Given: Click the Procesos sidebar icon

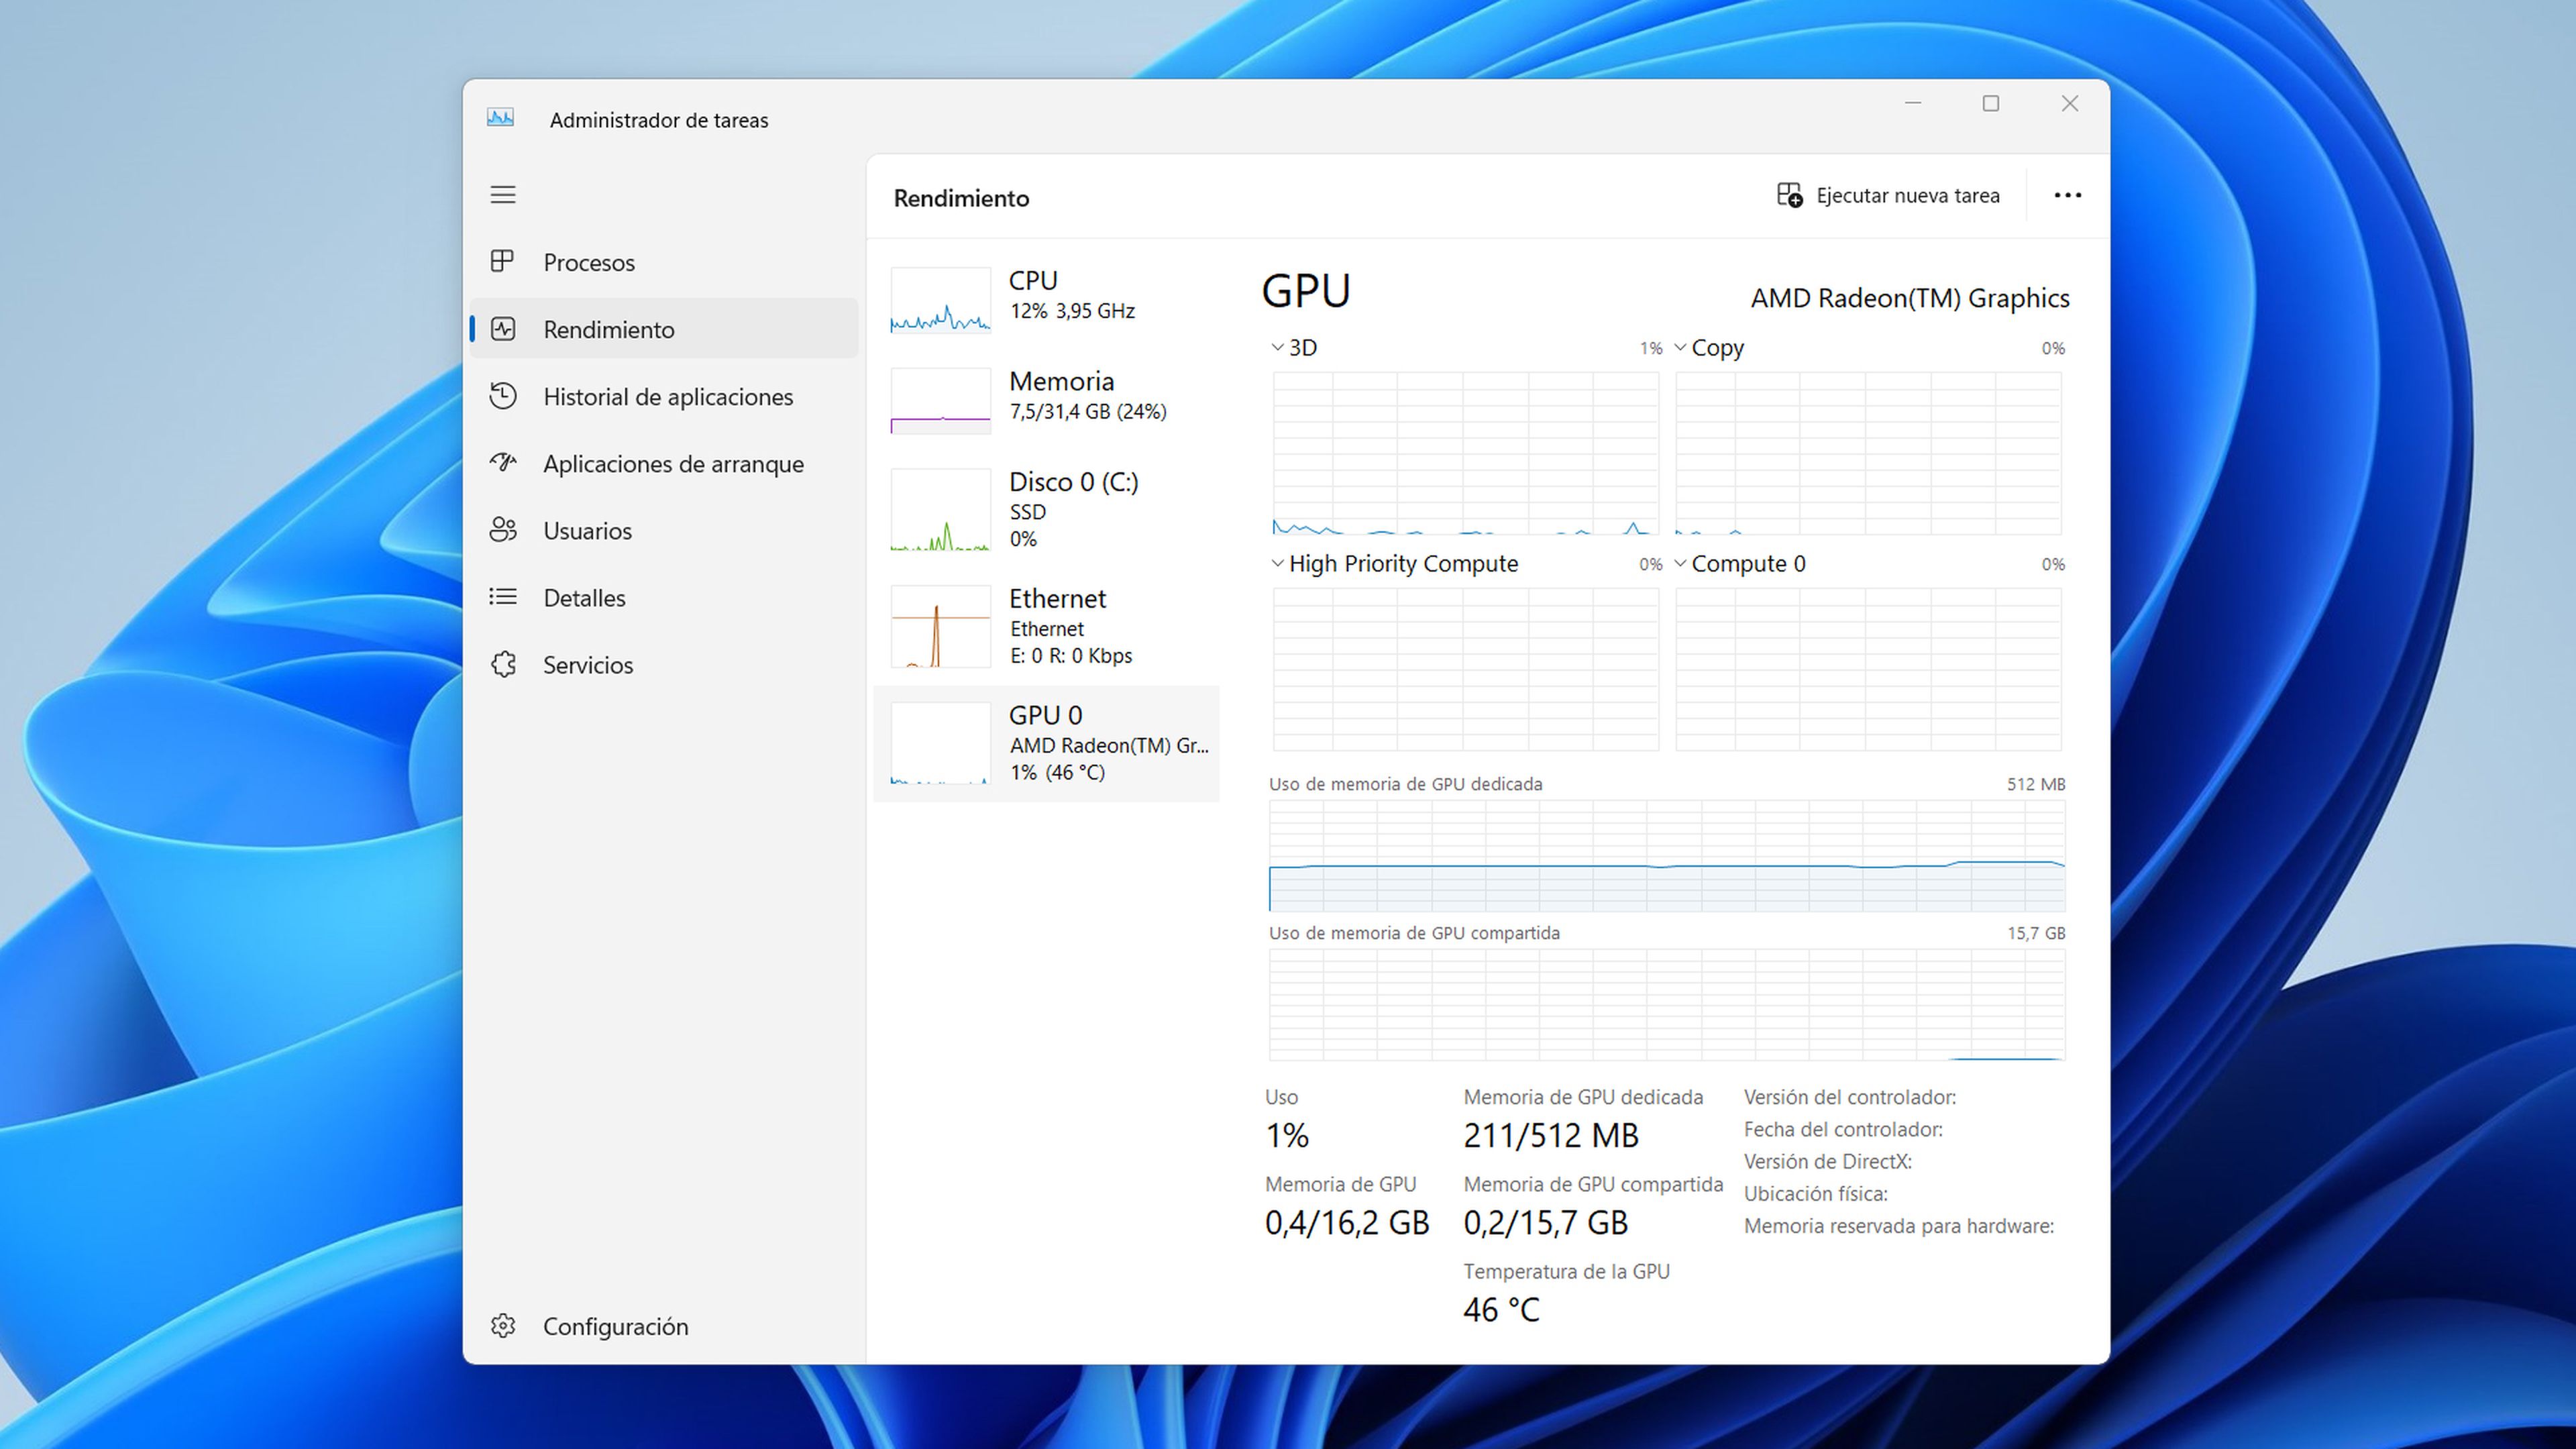Looking at the screenshot, I should [x=503, y=262].
